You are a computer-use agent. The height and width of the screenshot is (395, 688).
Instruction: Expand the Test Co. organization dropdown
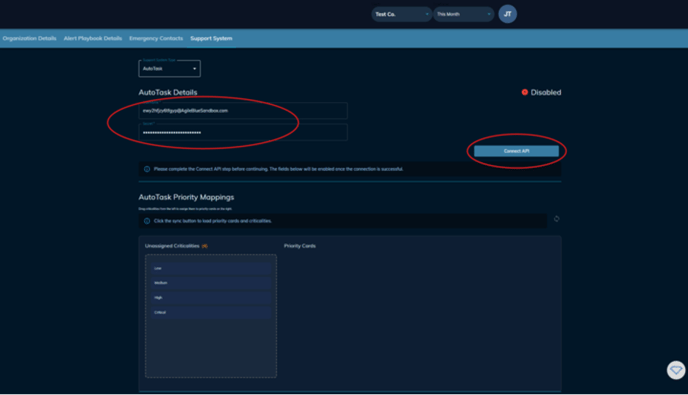[x=401, y=14]
